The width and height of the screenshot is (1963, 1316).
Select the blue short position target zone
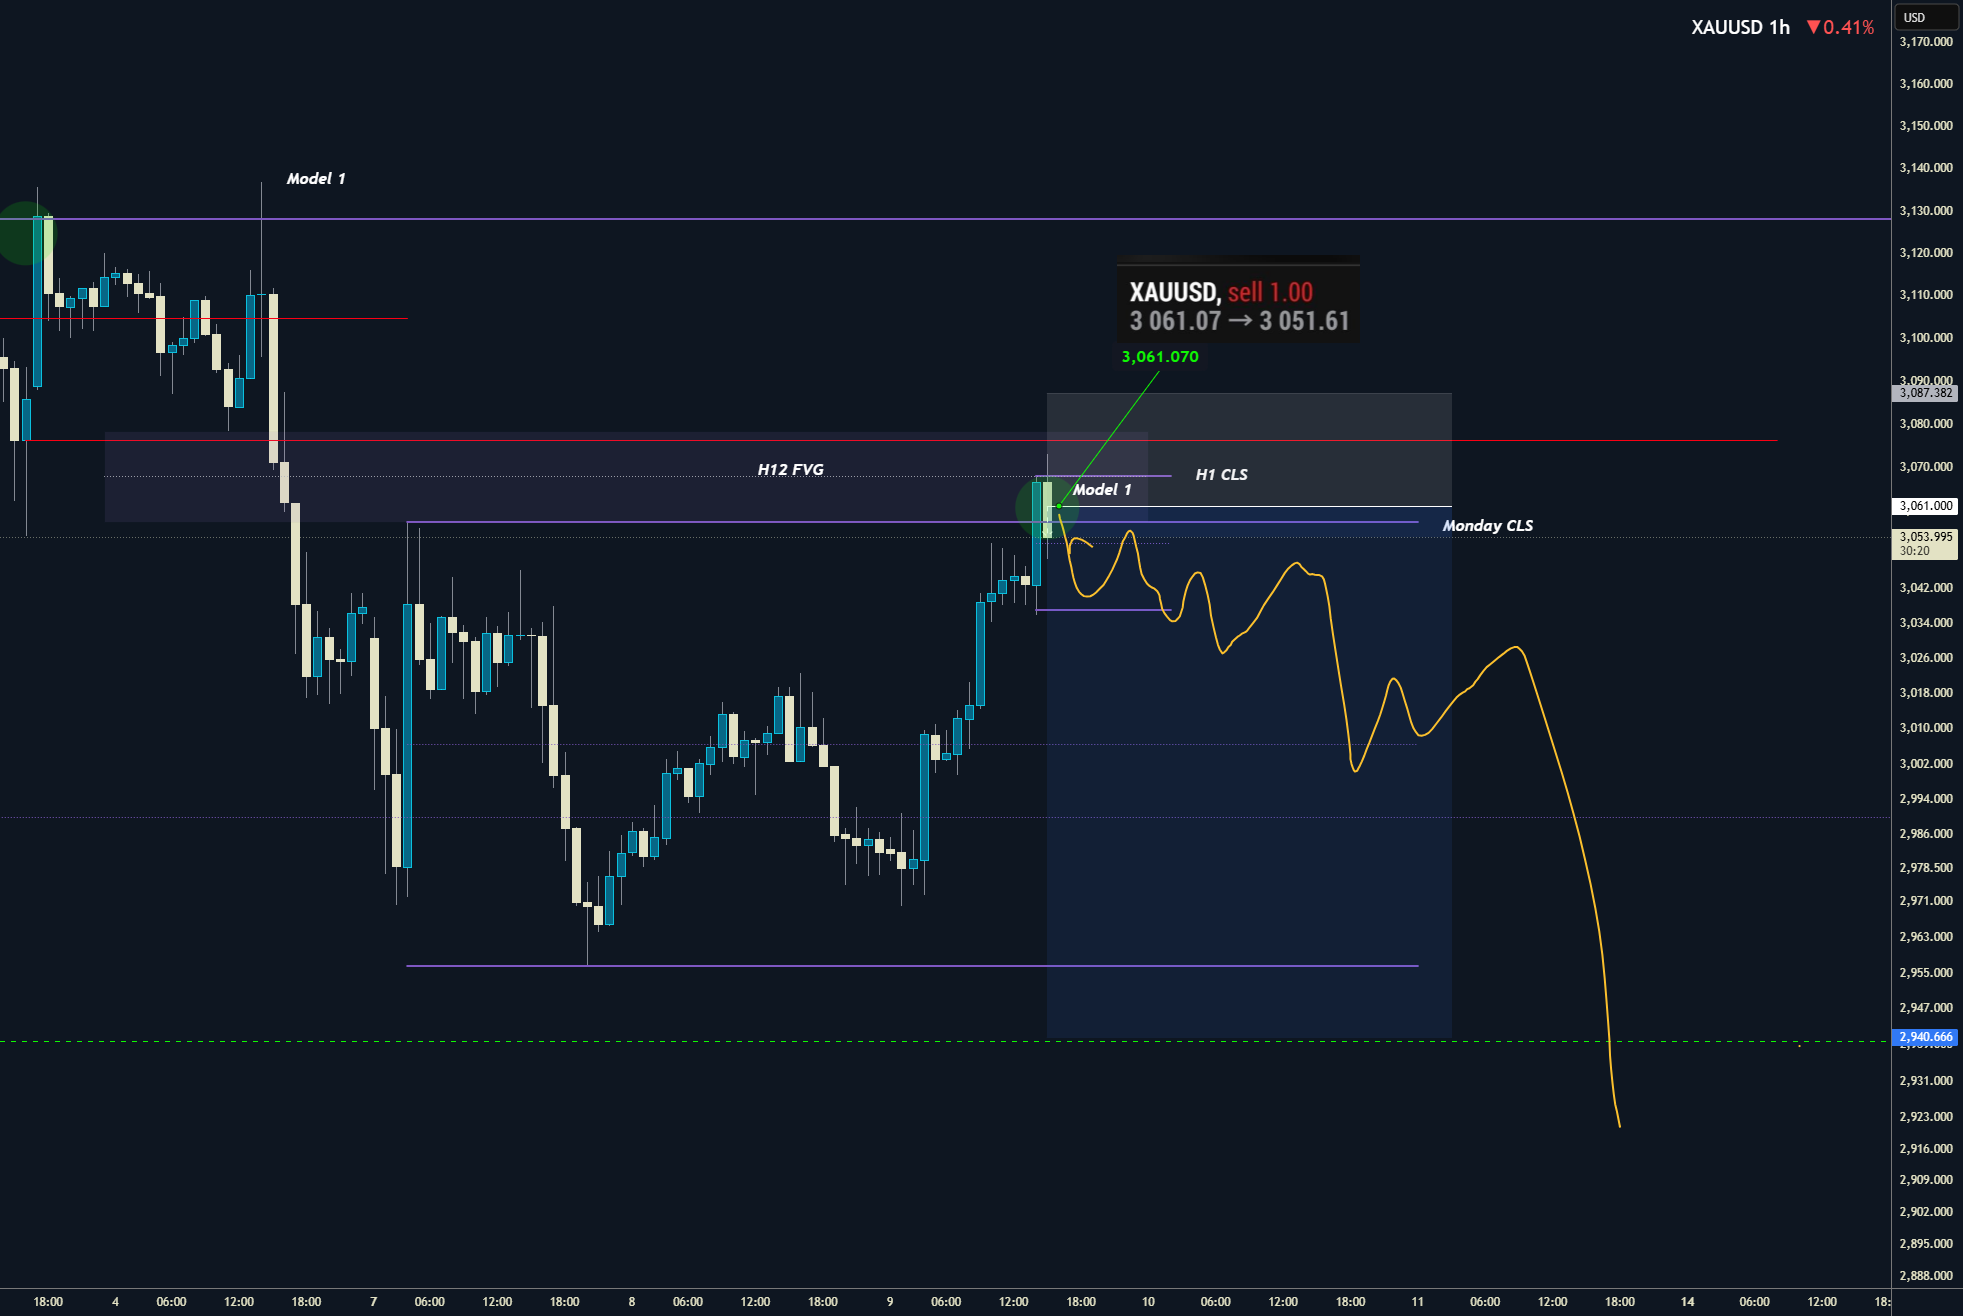click(x=1249, y=772)
